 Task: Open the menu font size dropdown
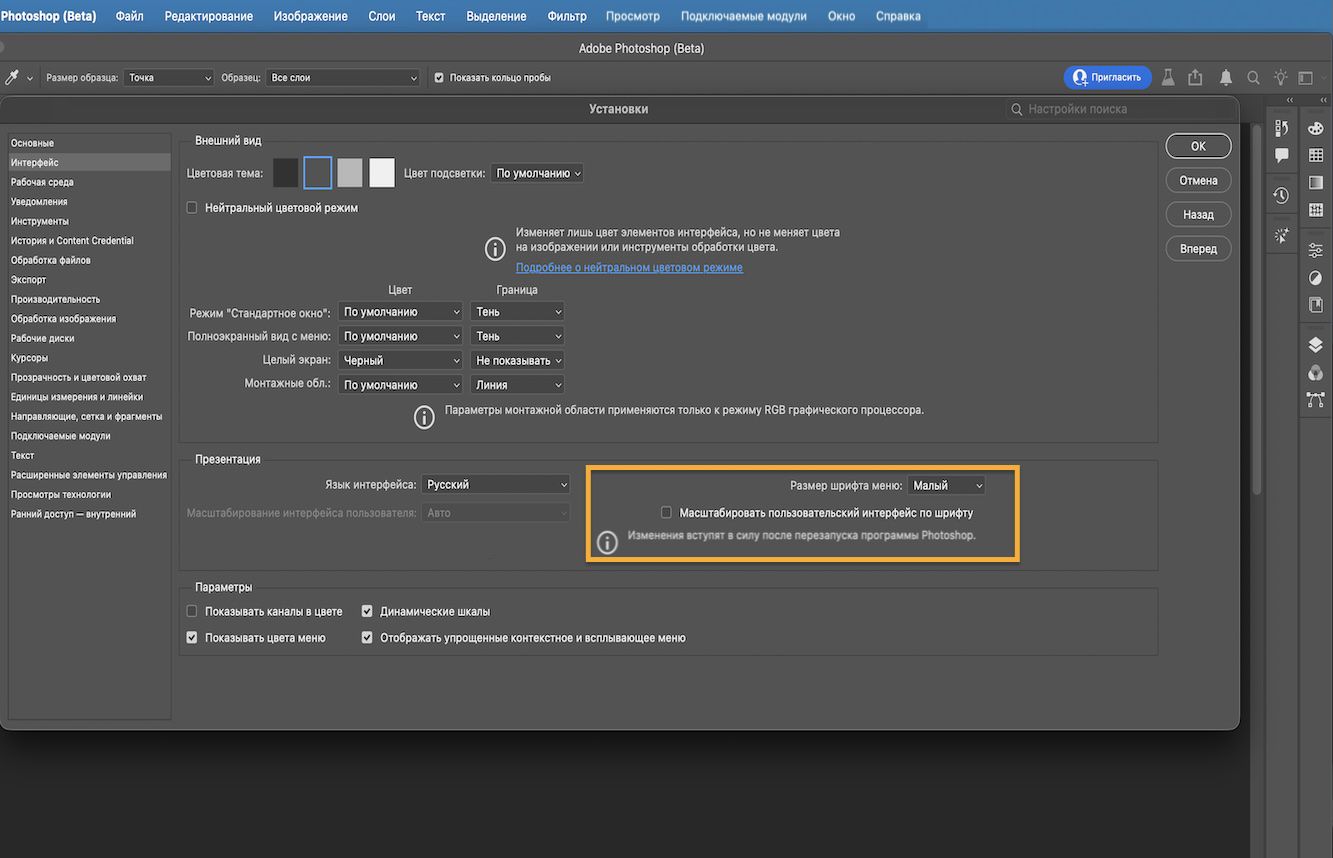(x=945, y=484)
